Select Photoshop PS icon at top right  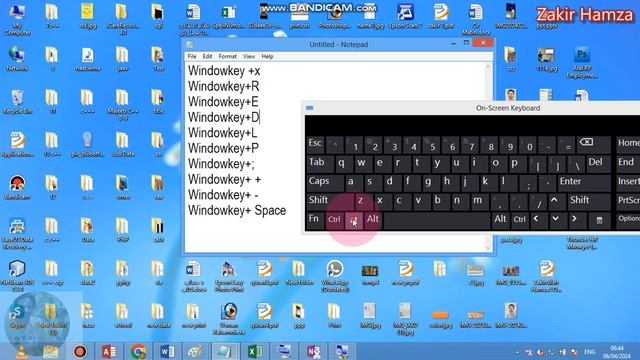582,61
